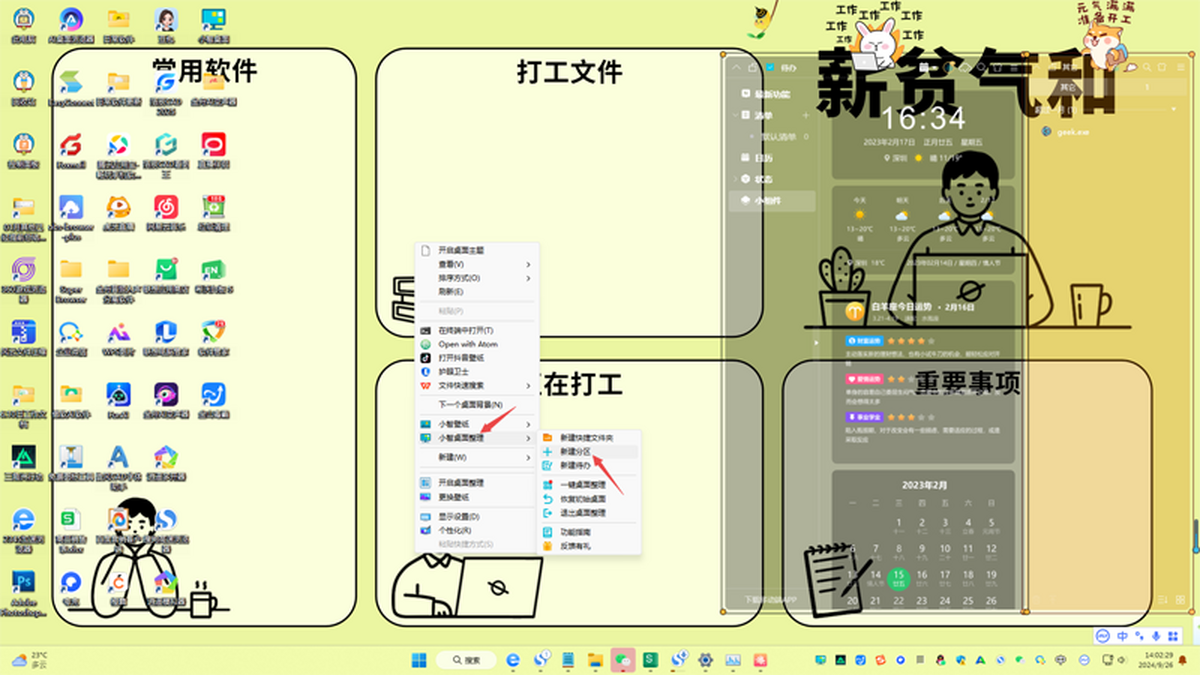Select 小组件 in the to-do widget sidebar
The image size is (1200, 675).
click(x=774, y=200)
